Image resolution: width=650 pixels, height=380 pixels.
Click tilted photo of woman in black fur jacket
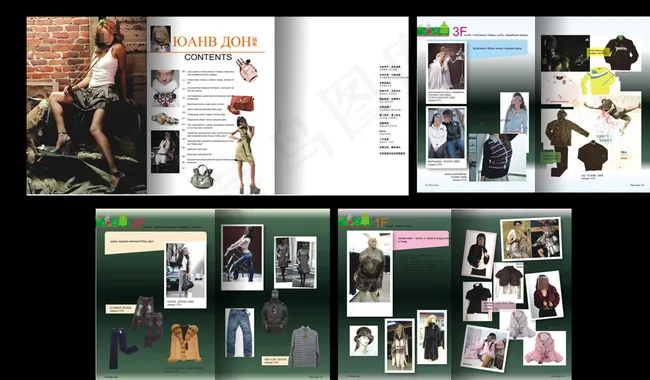478,254
